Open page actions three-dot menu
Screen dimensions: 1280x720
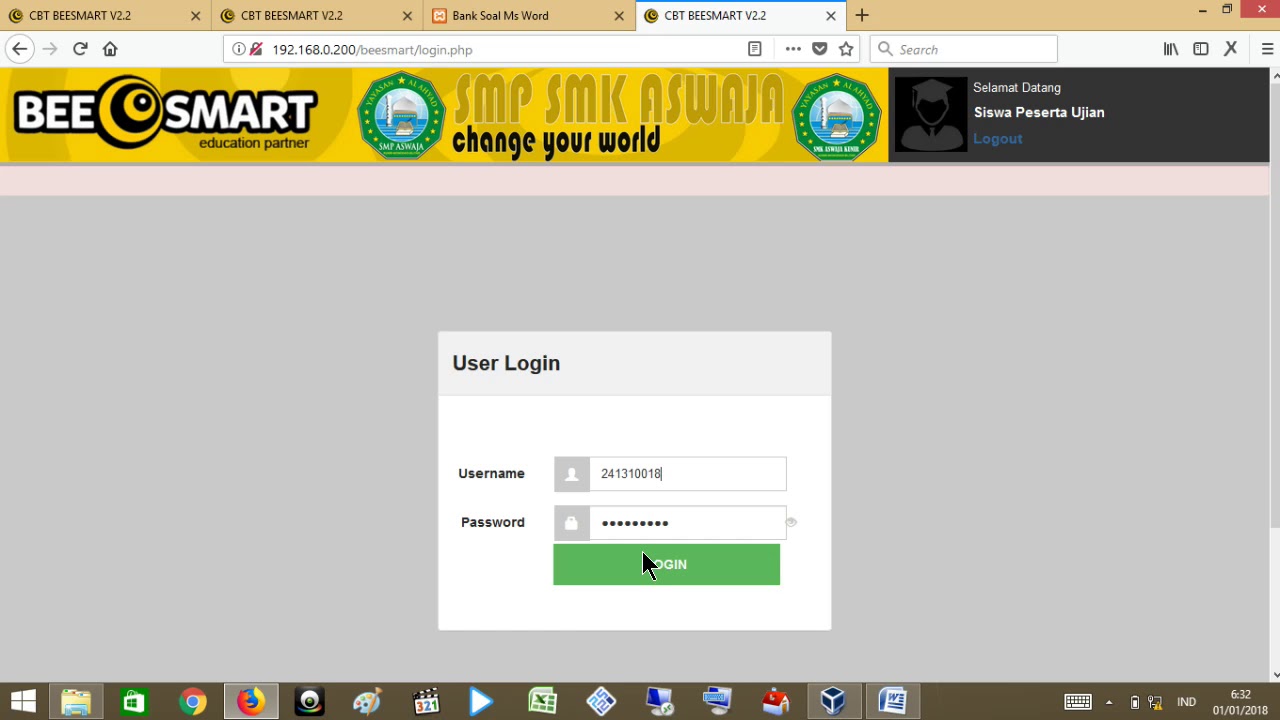(793, 49)
